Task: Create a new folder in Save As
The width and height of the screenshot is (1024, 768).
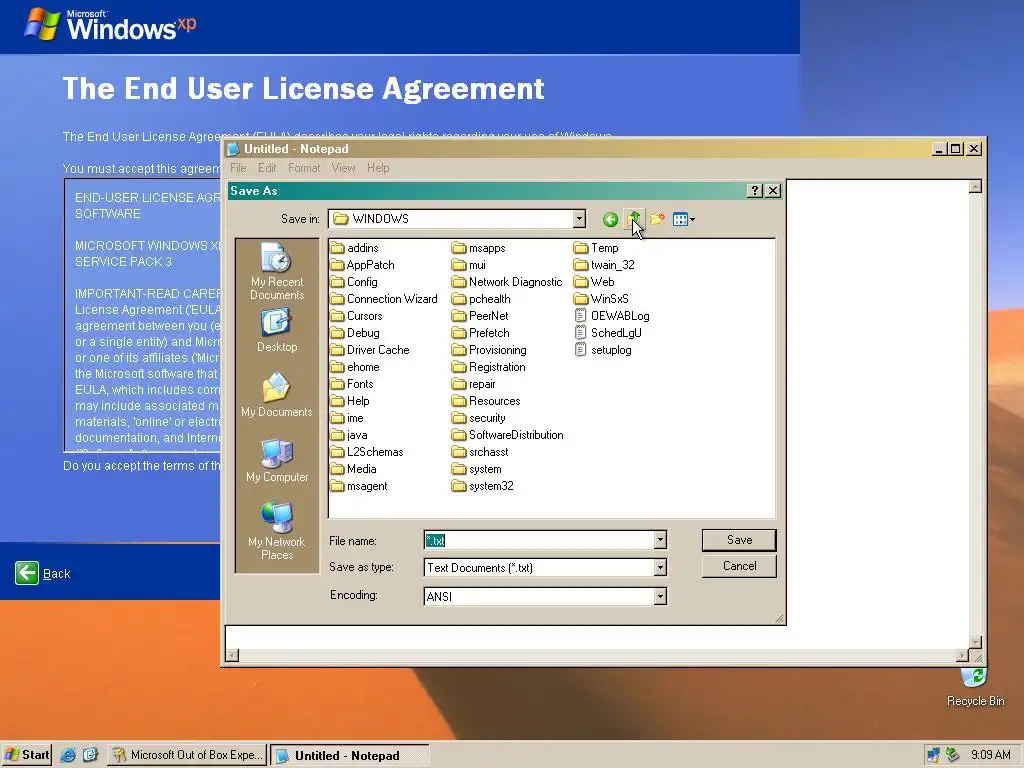Action: coord(657,219)
